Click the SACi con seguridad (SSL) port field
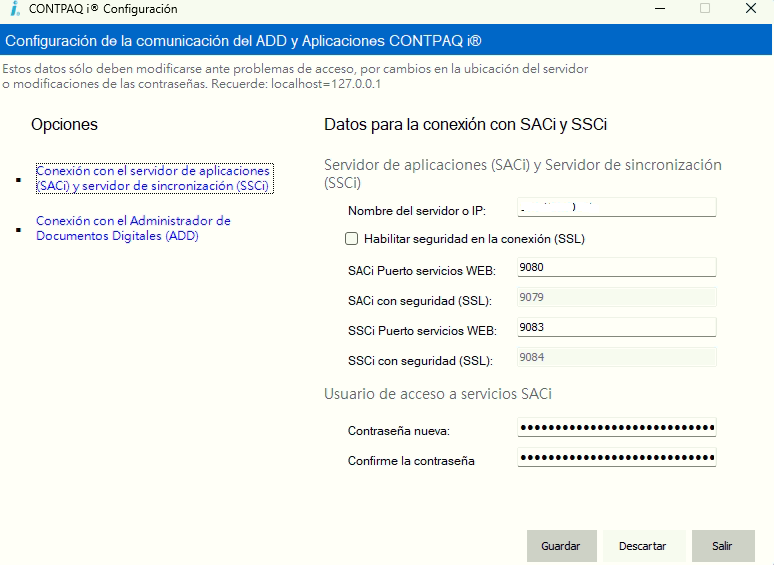 point(616,297)
